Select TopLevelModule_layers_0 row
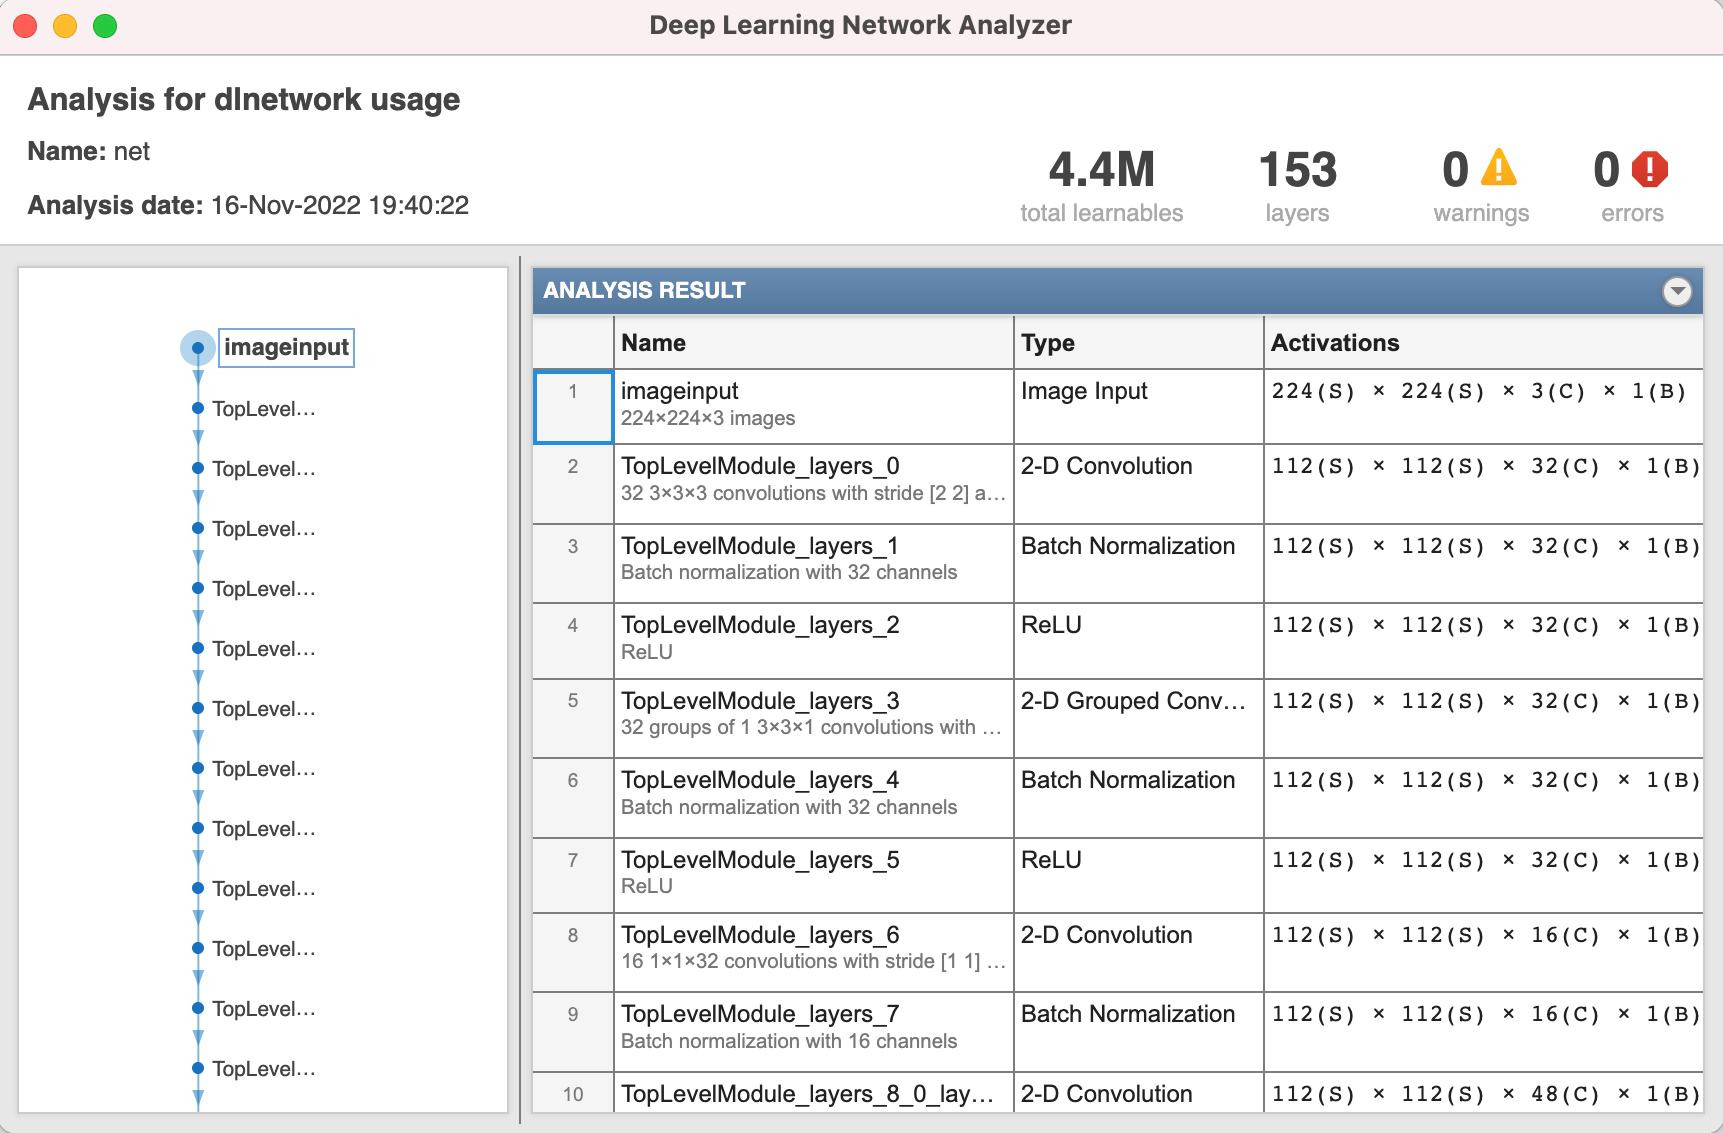The height and width of the screenshot is (1133, 1723). pyautogui.click(x=1117, y=484)
